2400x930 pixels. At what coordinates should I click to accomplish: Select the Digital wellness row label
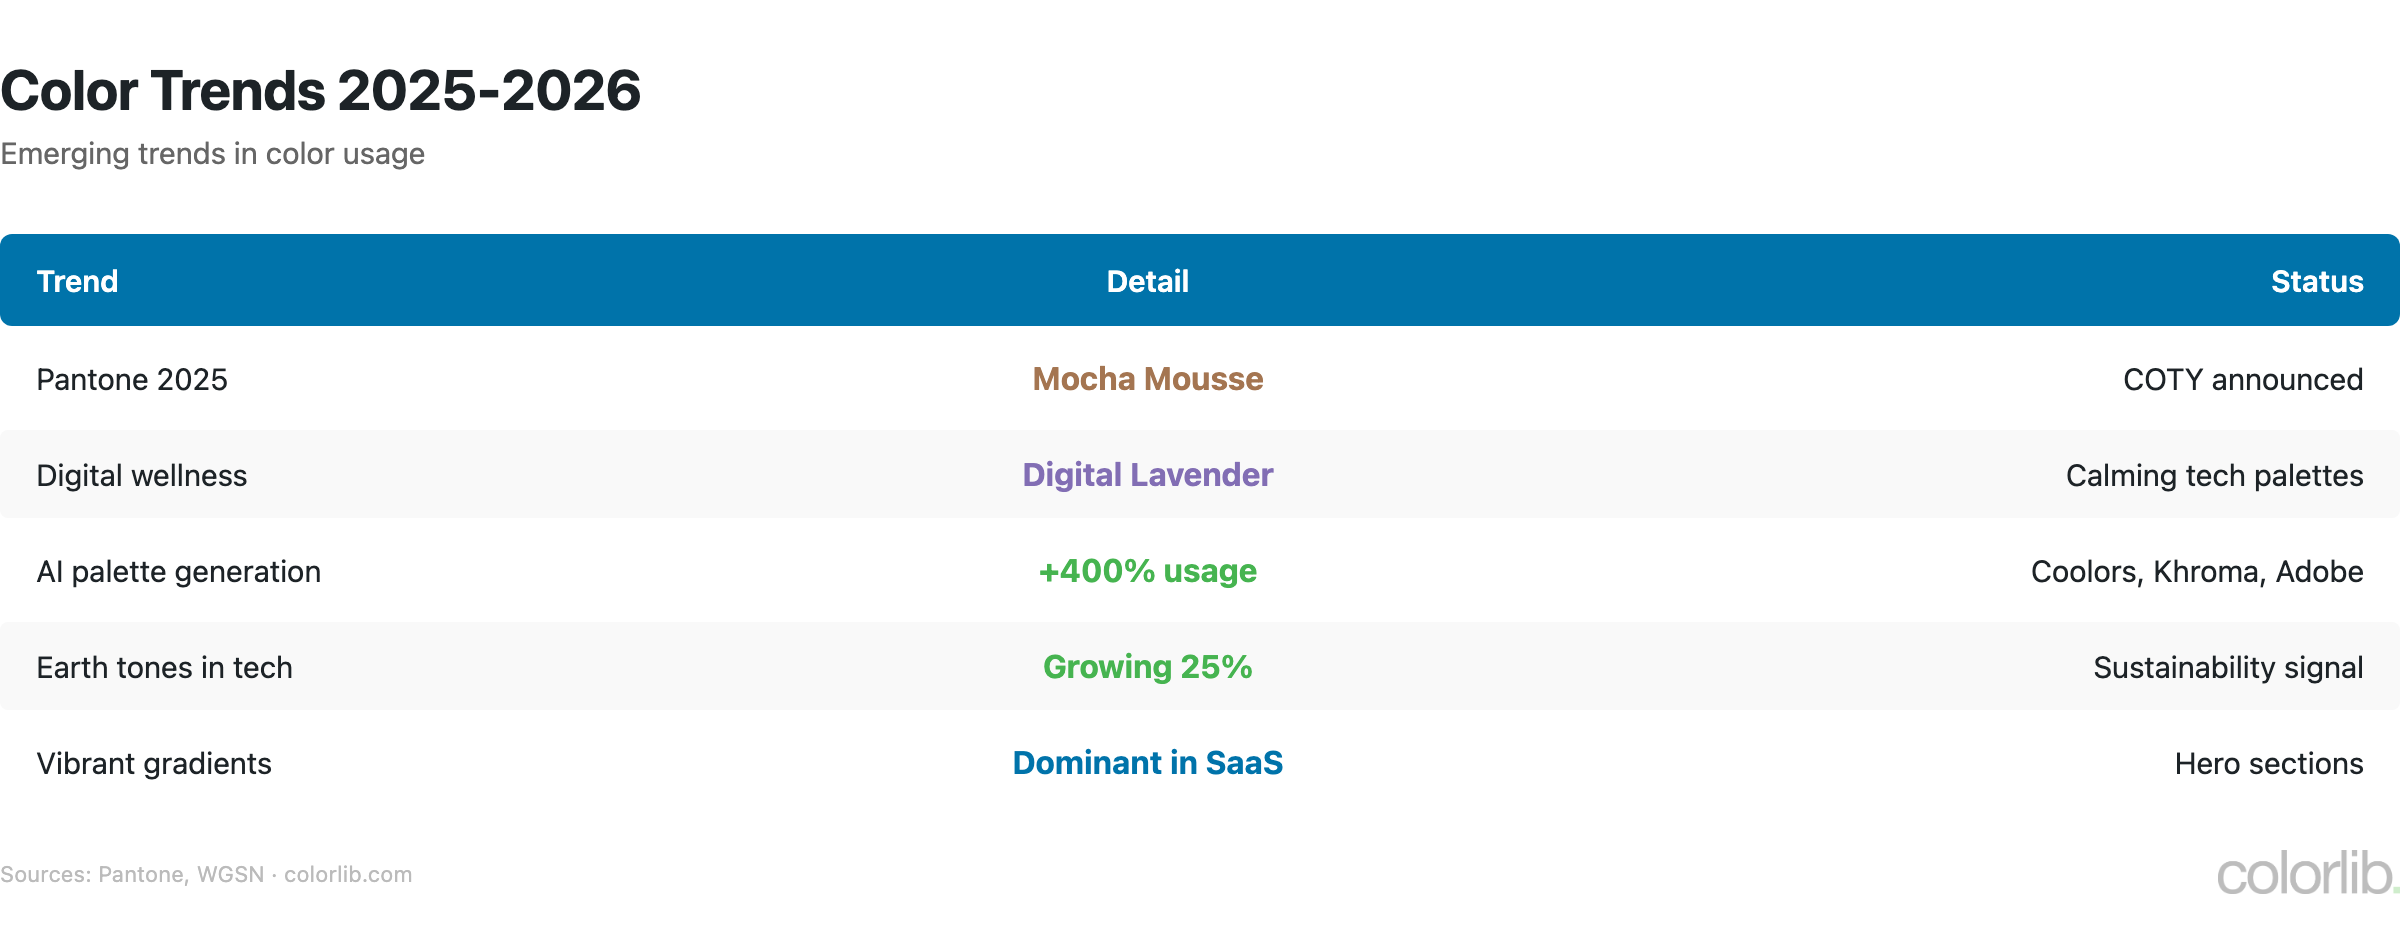(142, 476)
